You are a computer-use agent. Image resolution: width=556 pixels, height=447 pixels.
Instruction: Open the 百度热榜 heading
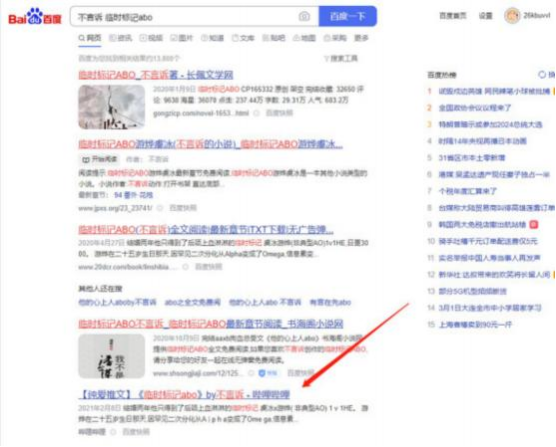pos(442,75)
